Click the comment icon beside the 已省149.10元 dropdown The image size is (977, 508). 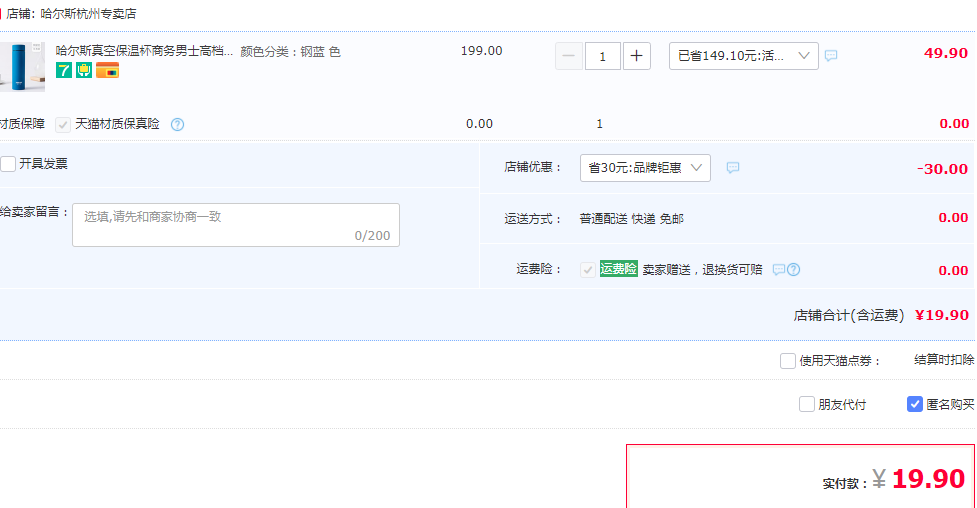[831, 55]
